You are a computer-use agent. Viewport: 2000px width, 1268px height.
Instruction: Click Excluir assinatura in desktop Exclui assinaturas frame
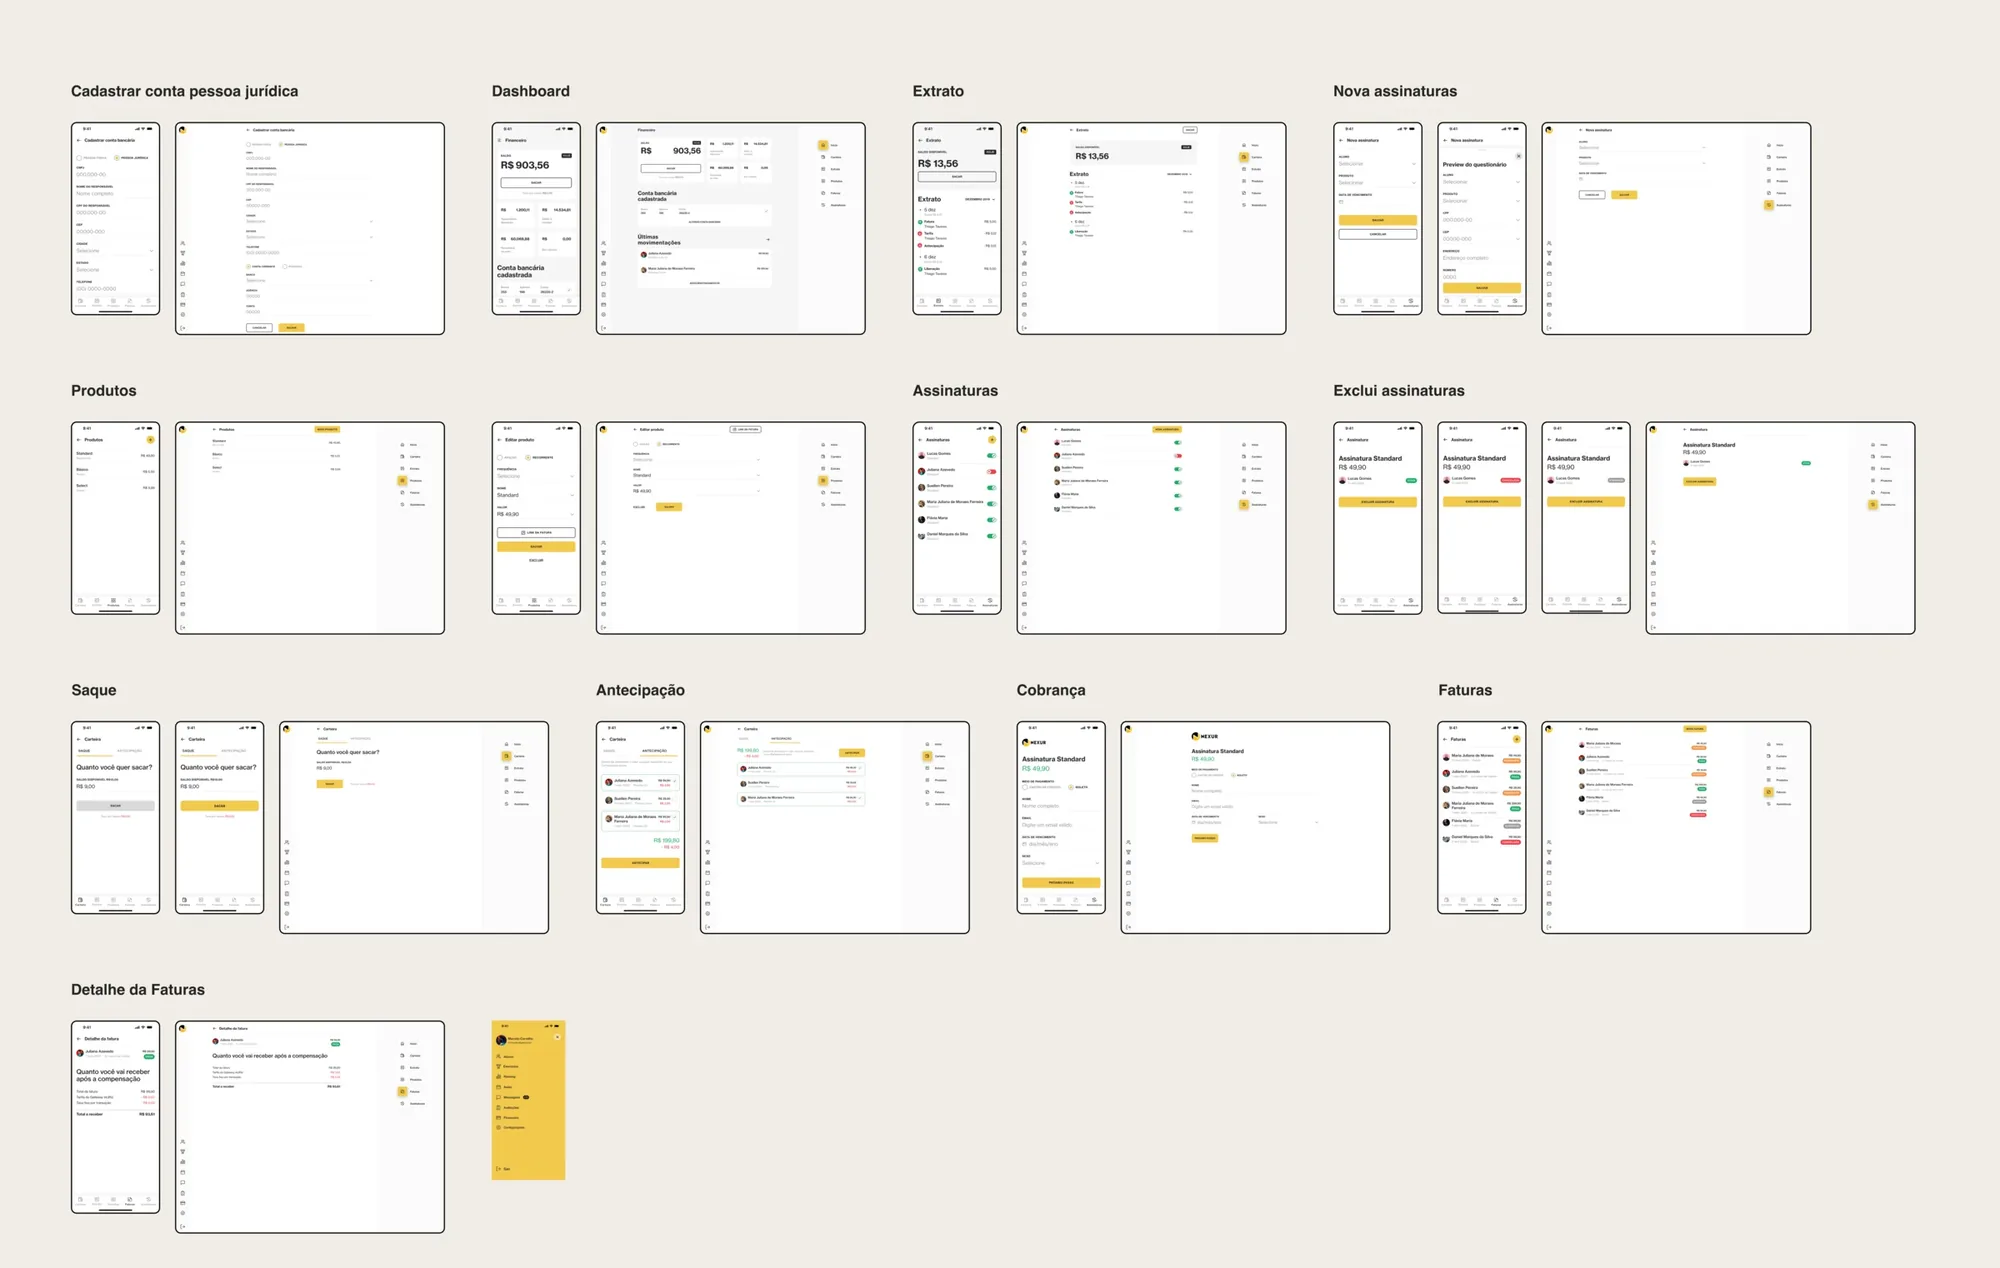tap(1699, 481)
